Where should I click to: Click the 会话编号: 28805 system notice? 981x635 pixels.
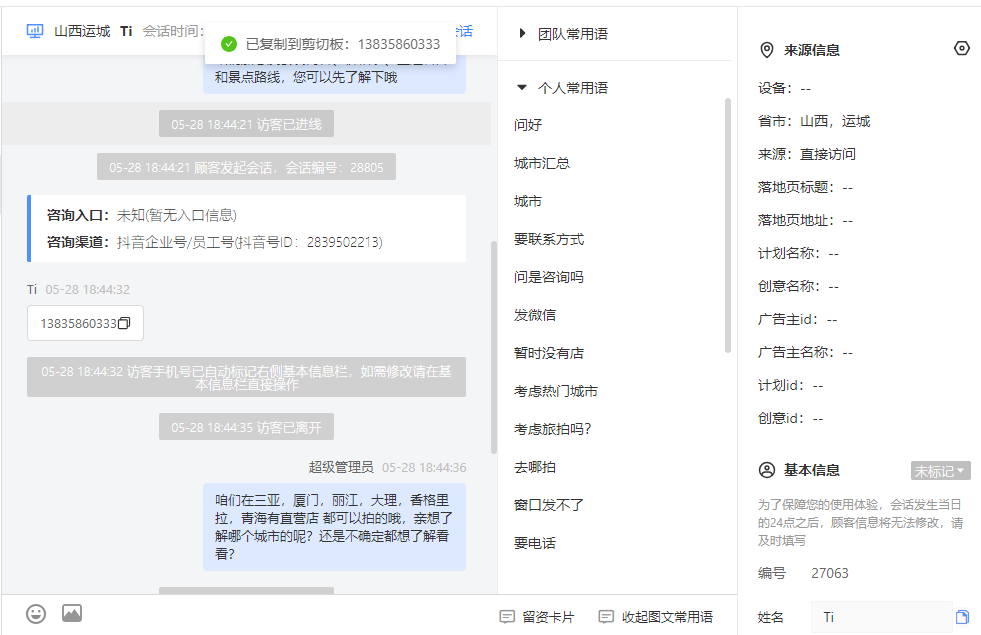click(247, 166)
